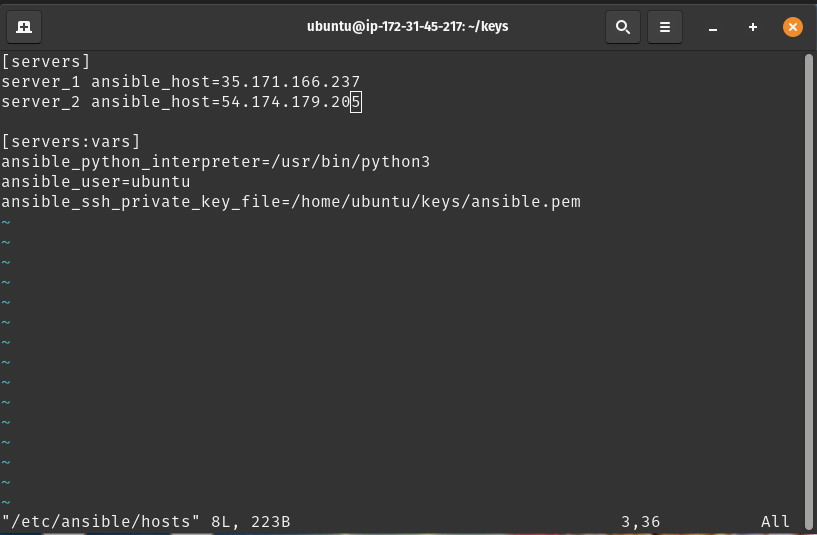Open the hamburger menu
817x535 pixels.
[x=664, y=27]
